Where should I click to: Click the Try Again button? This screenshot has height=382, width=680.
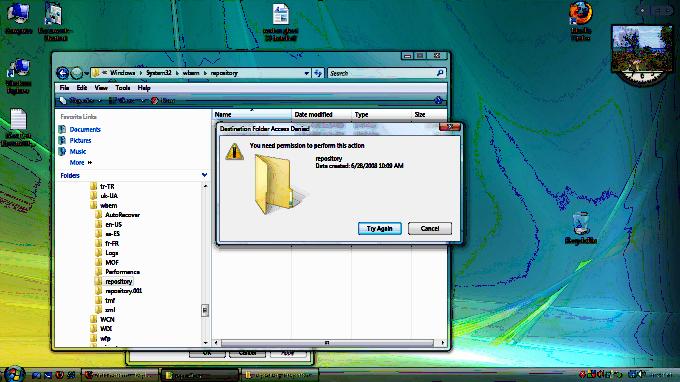click(379, 229)
